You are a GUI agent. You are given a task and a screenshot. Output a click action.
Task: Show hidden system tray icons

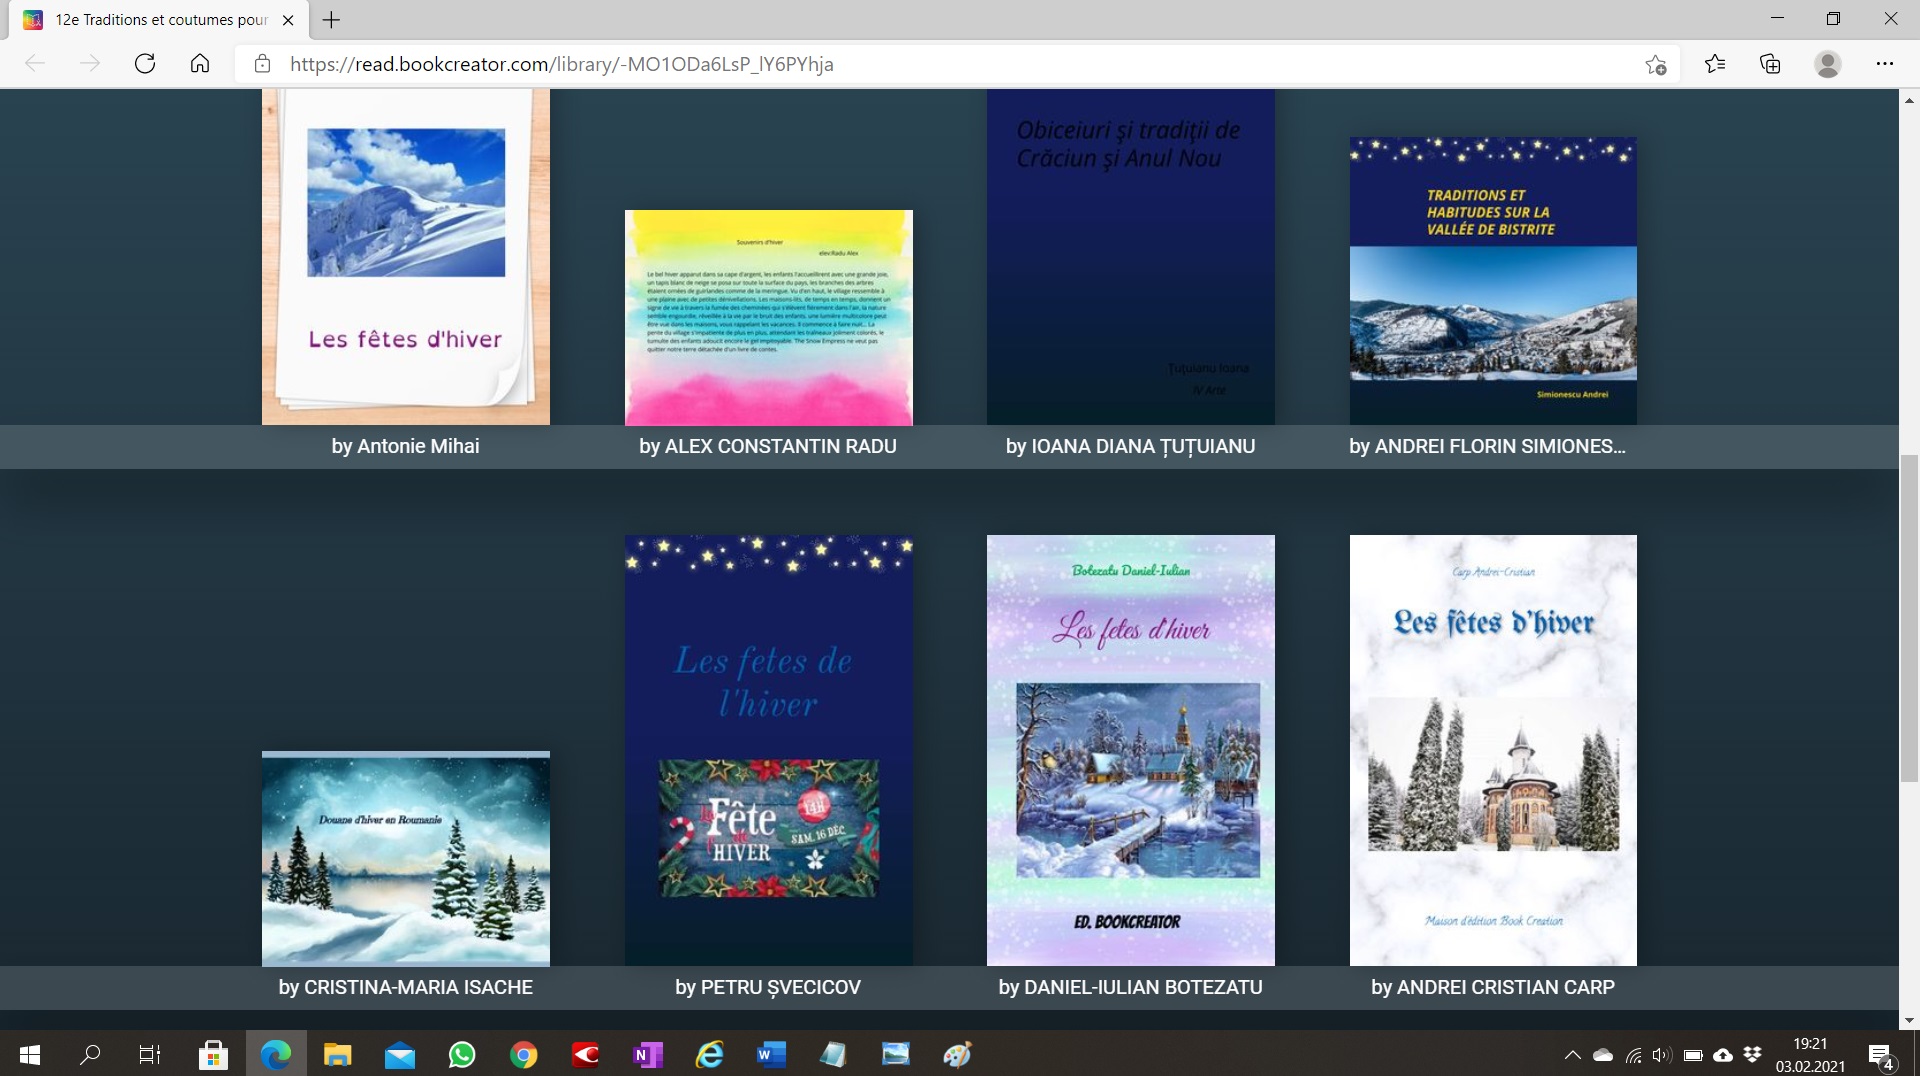[1572, 1055]
